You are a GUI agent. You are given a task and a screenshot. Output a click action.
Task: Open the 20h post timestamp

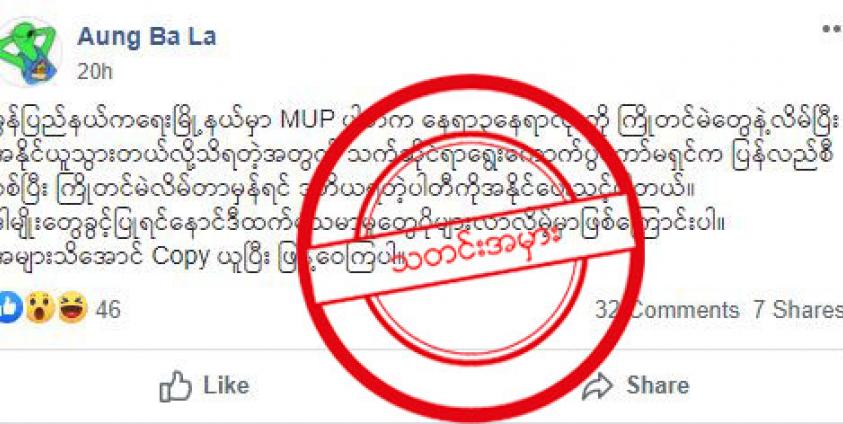tap(95, 71)
